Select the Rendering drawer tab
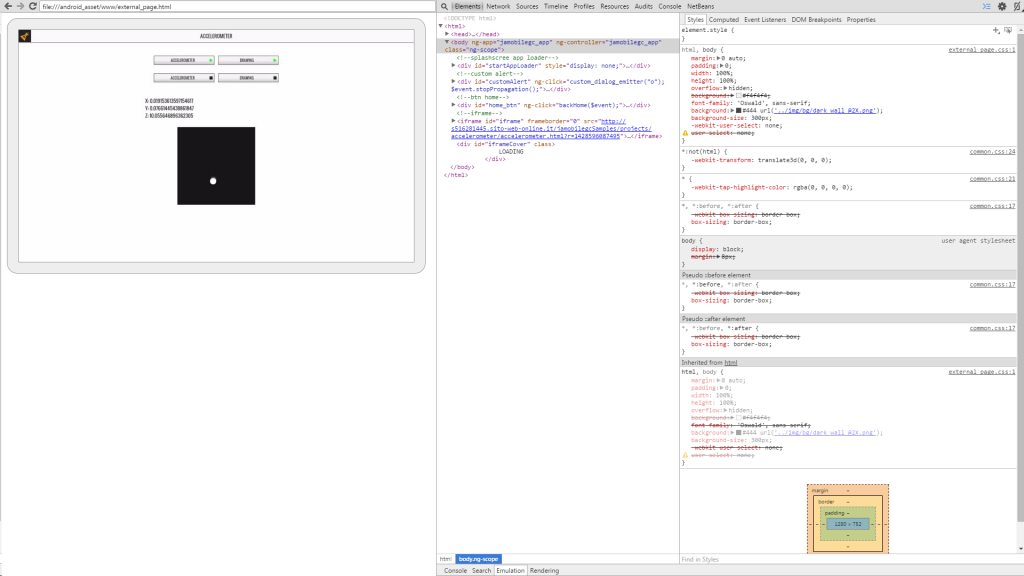Image resolution: width=1024 pixels, height=576 pixels. click(545, 570)
